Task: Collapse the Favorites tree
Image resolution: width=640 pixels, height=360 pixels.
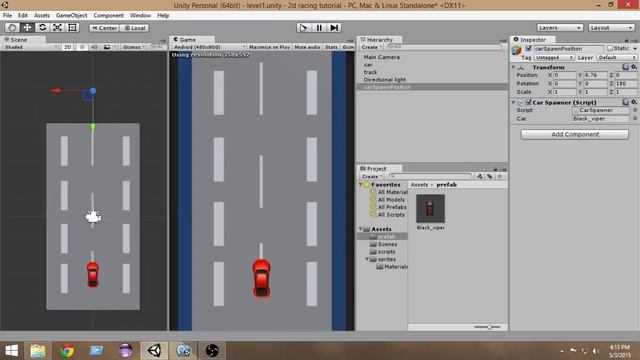Action: click(x=361, y=184)
